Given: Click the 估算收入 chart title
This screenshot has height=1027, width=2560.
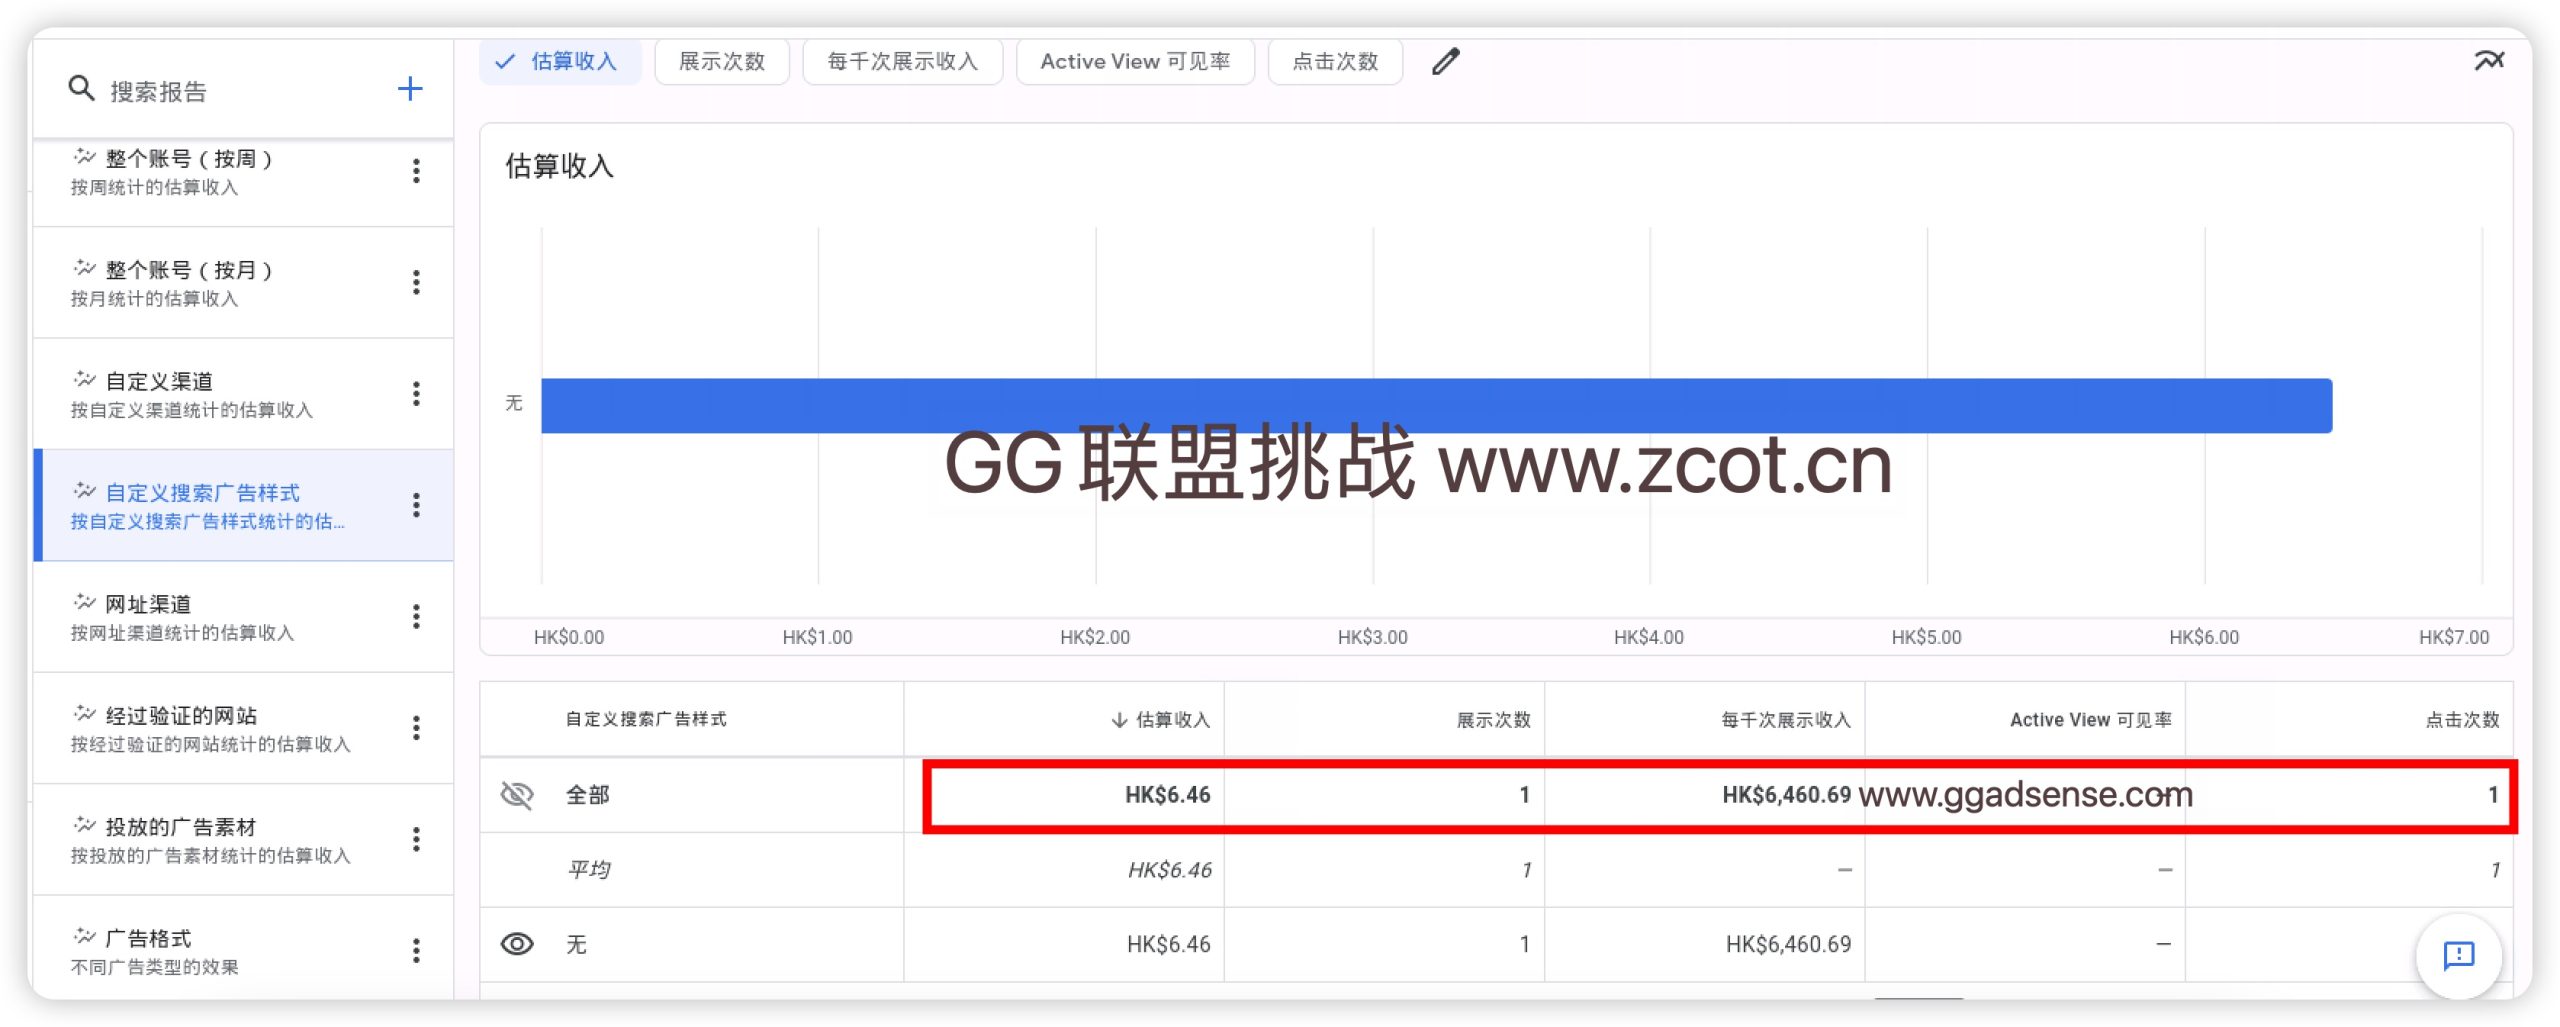Looking at the screenshot, I should coord(559,166).
